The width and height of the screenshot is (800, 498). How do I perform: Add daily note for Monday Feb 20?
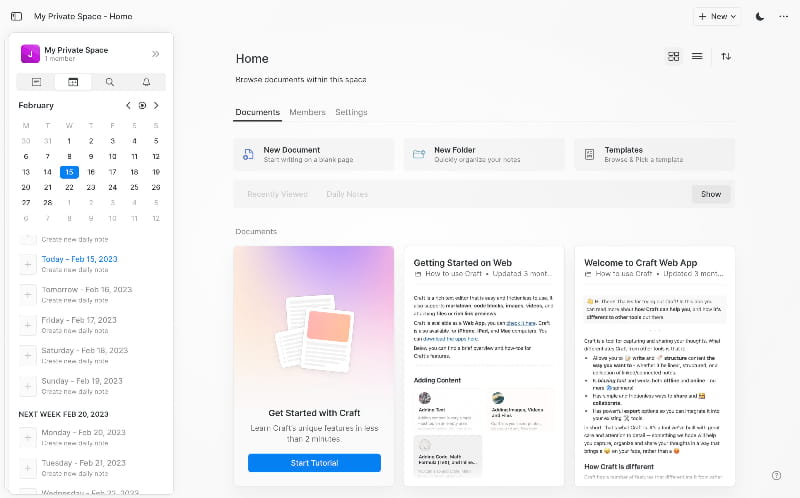point(28,437)
